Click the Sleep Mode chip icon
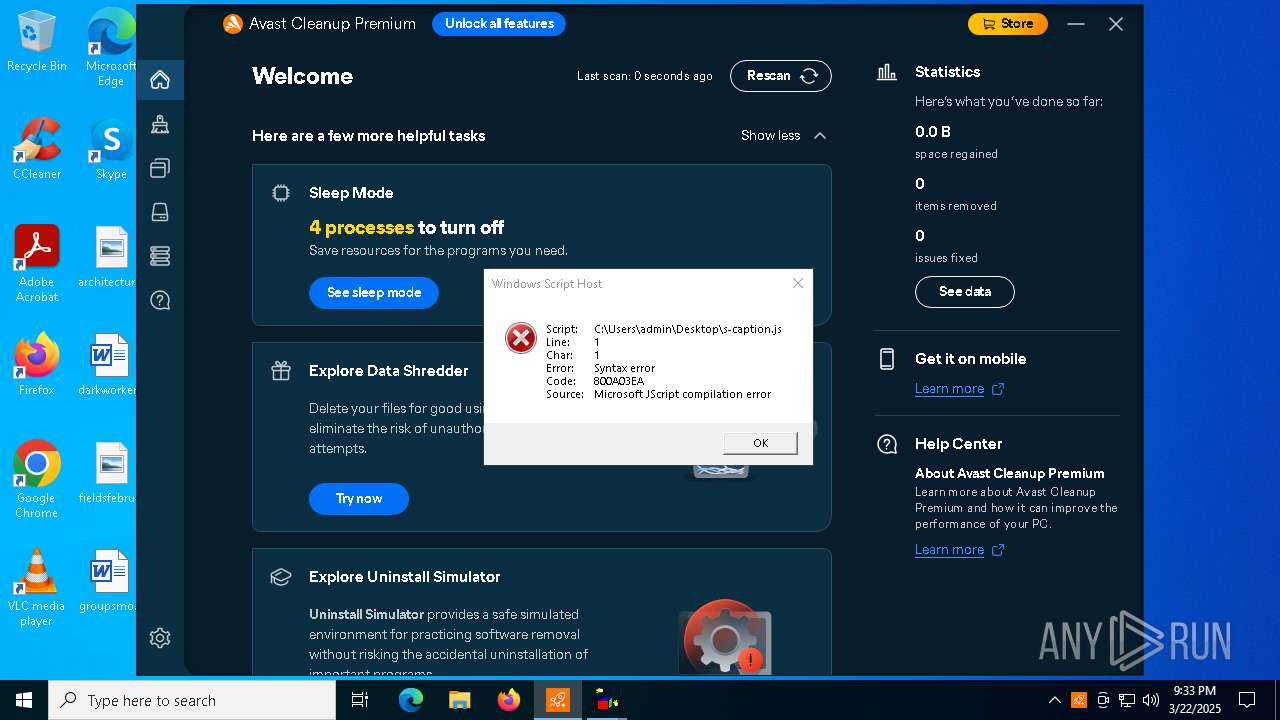 pos(281,193)
